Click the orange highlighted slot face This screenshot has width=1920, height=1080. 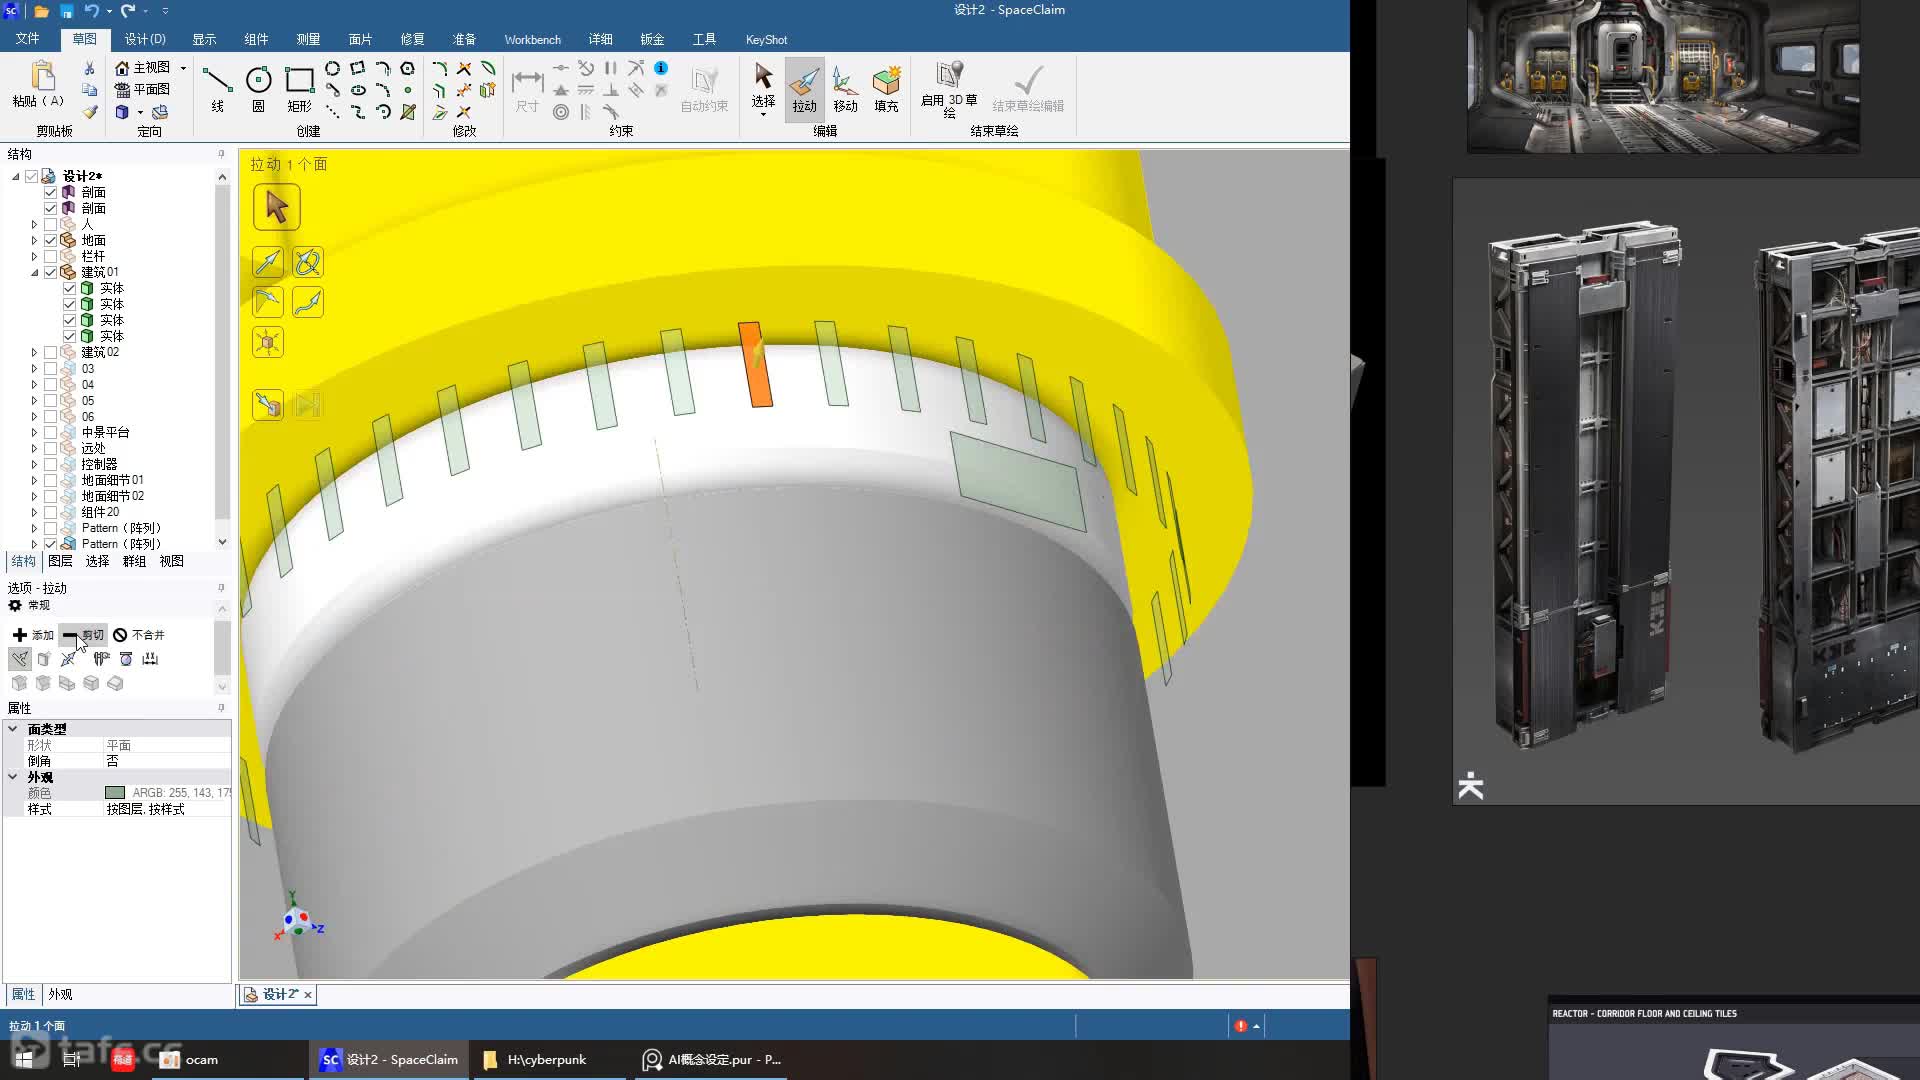755,364
